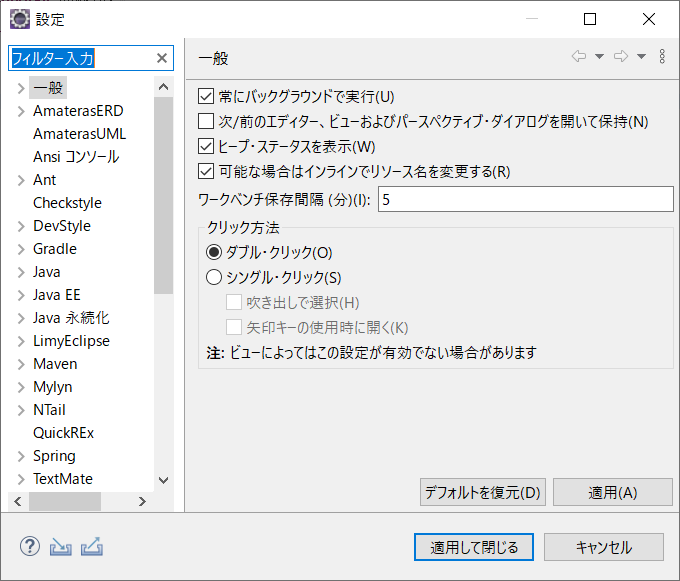Click the tree scroll-down arrow
This screenshot has height=581, width=680.
coord(163,480)
